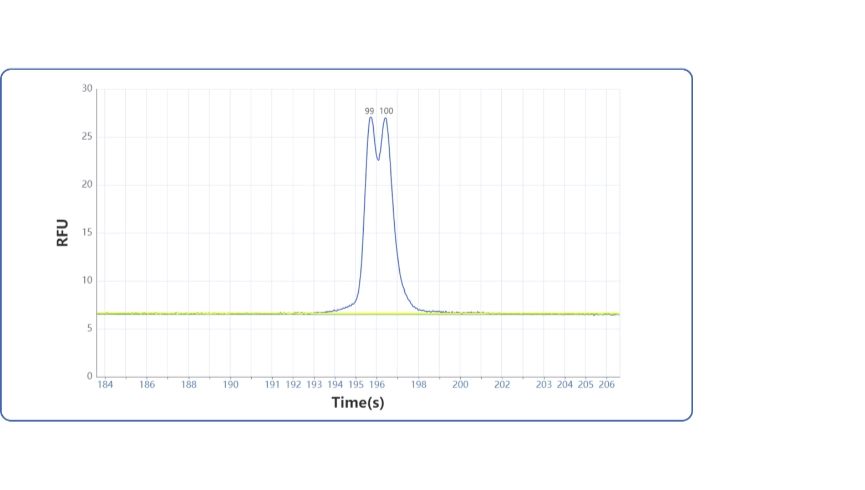Image resolution: width=865 pixels, height=490 pixels.
Task: Click the 20 value on the RFU axis
Action: (x=87, y=185)
